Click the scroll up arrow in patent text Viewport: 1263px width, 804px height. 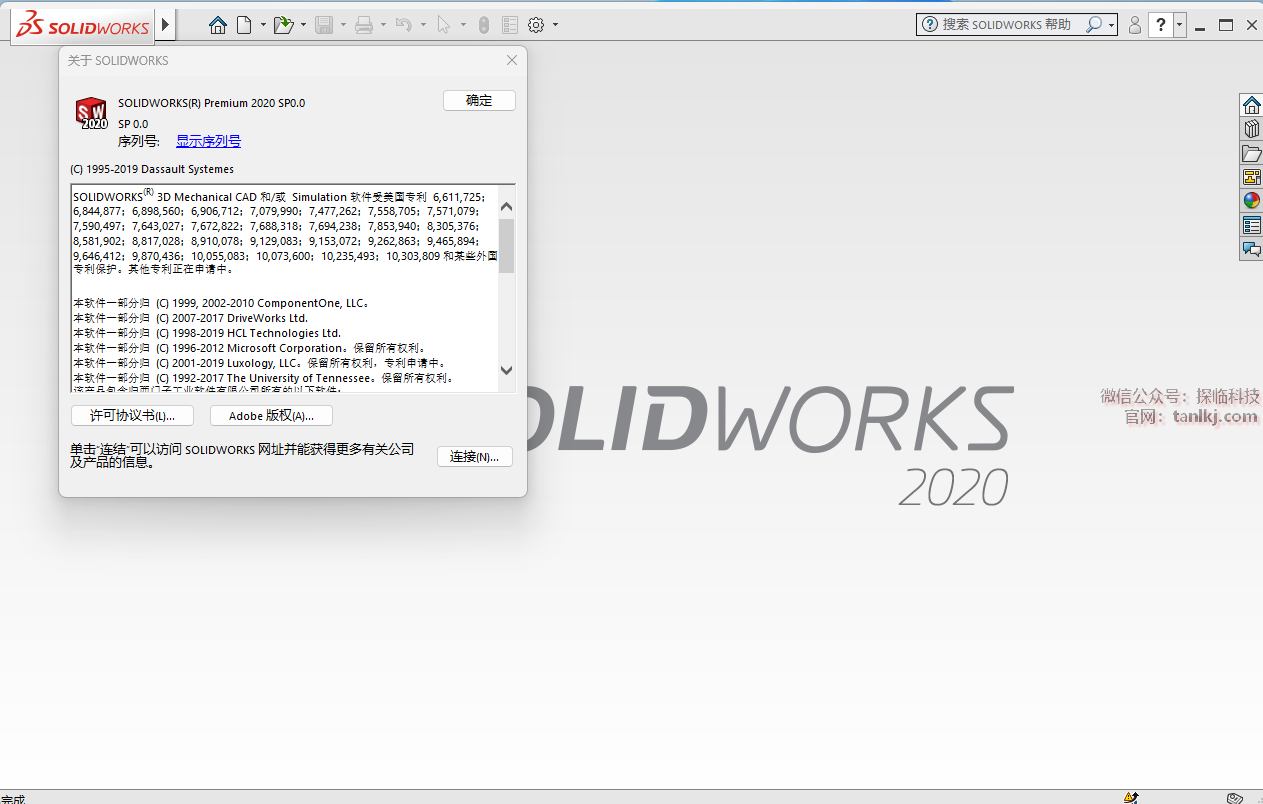(506, 206)
